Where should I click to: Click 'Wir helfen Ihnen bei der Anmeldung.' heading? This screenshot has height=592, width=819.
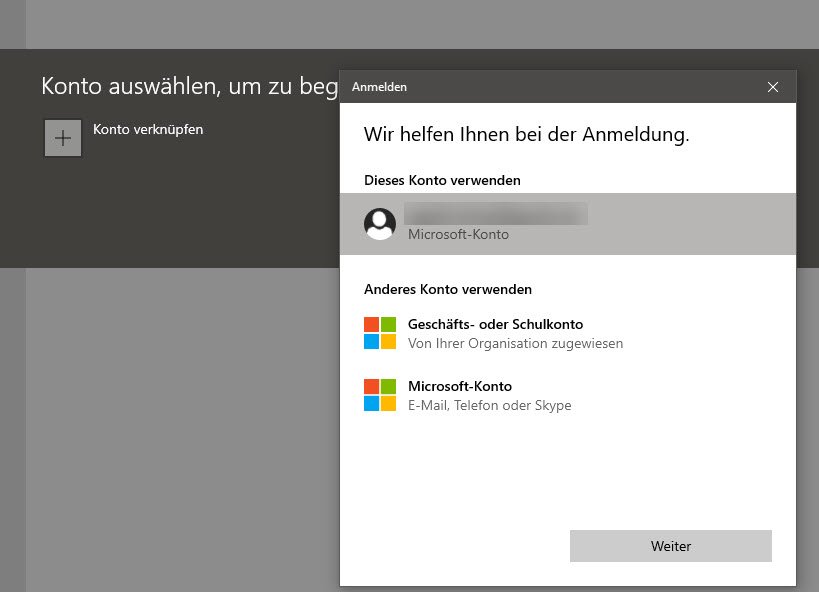526,135
